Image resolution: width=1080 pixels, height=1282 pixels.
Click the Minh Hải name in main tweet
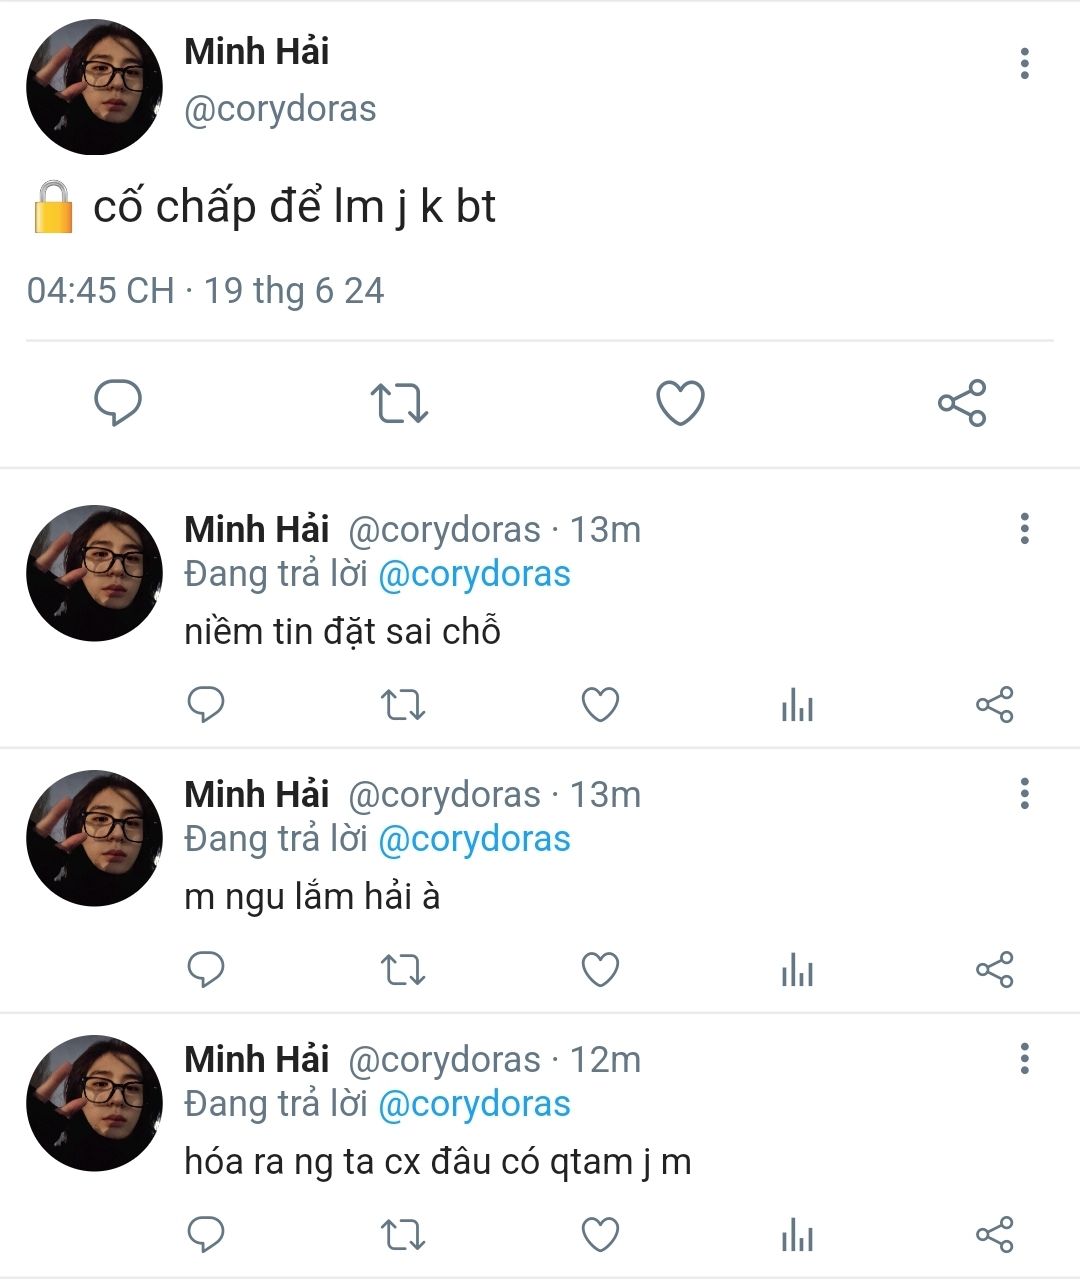tap(256, 52)
